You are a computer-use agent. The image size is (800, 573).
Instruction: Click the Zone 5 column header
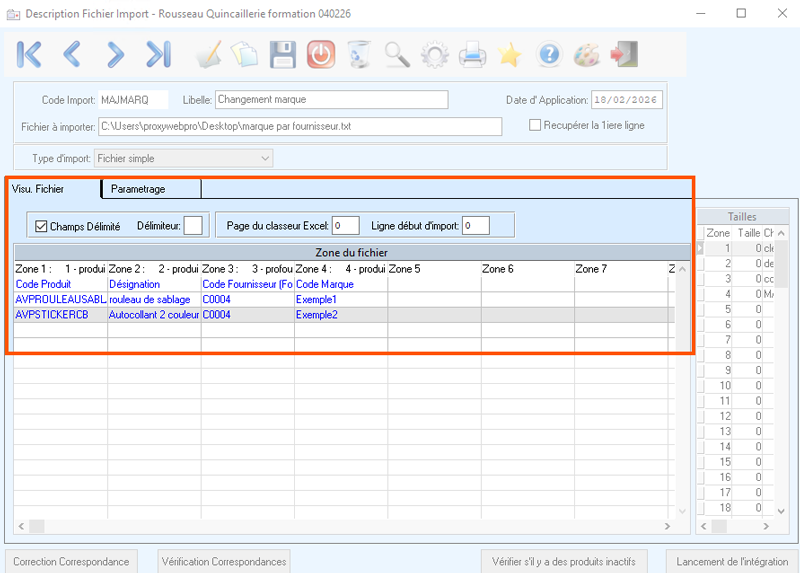(434, 269)
